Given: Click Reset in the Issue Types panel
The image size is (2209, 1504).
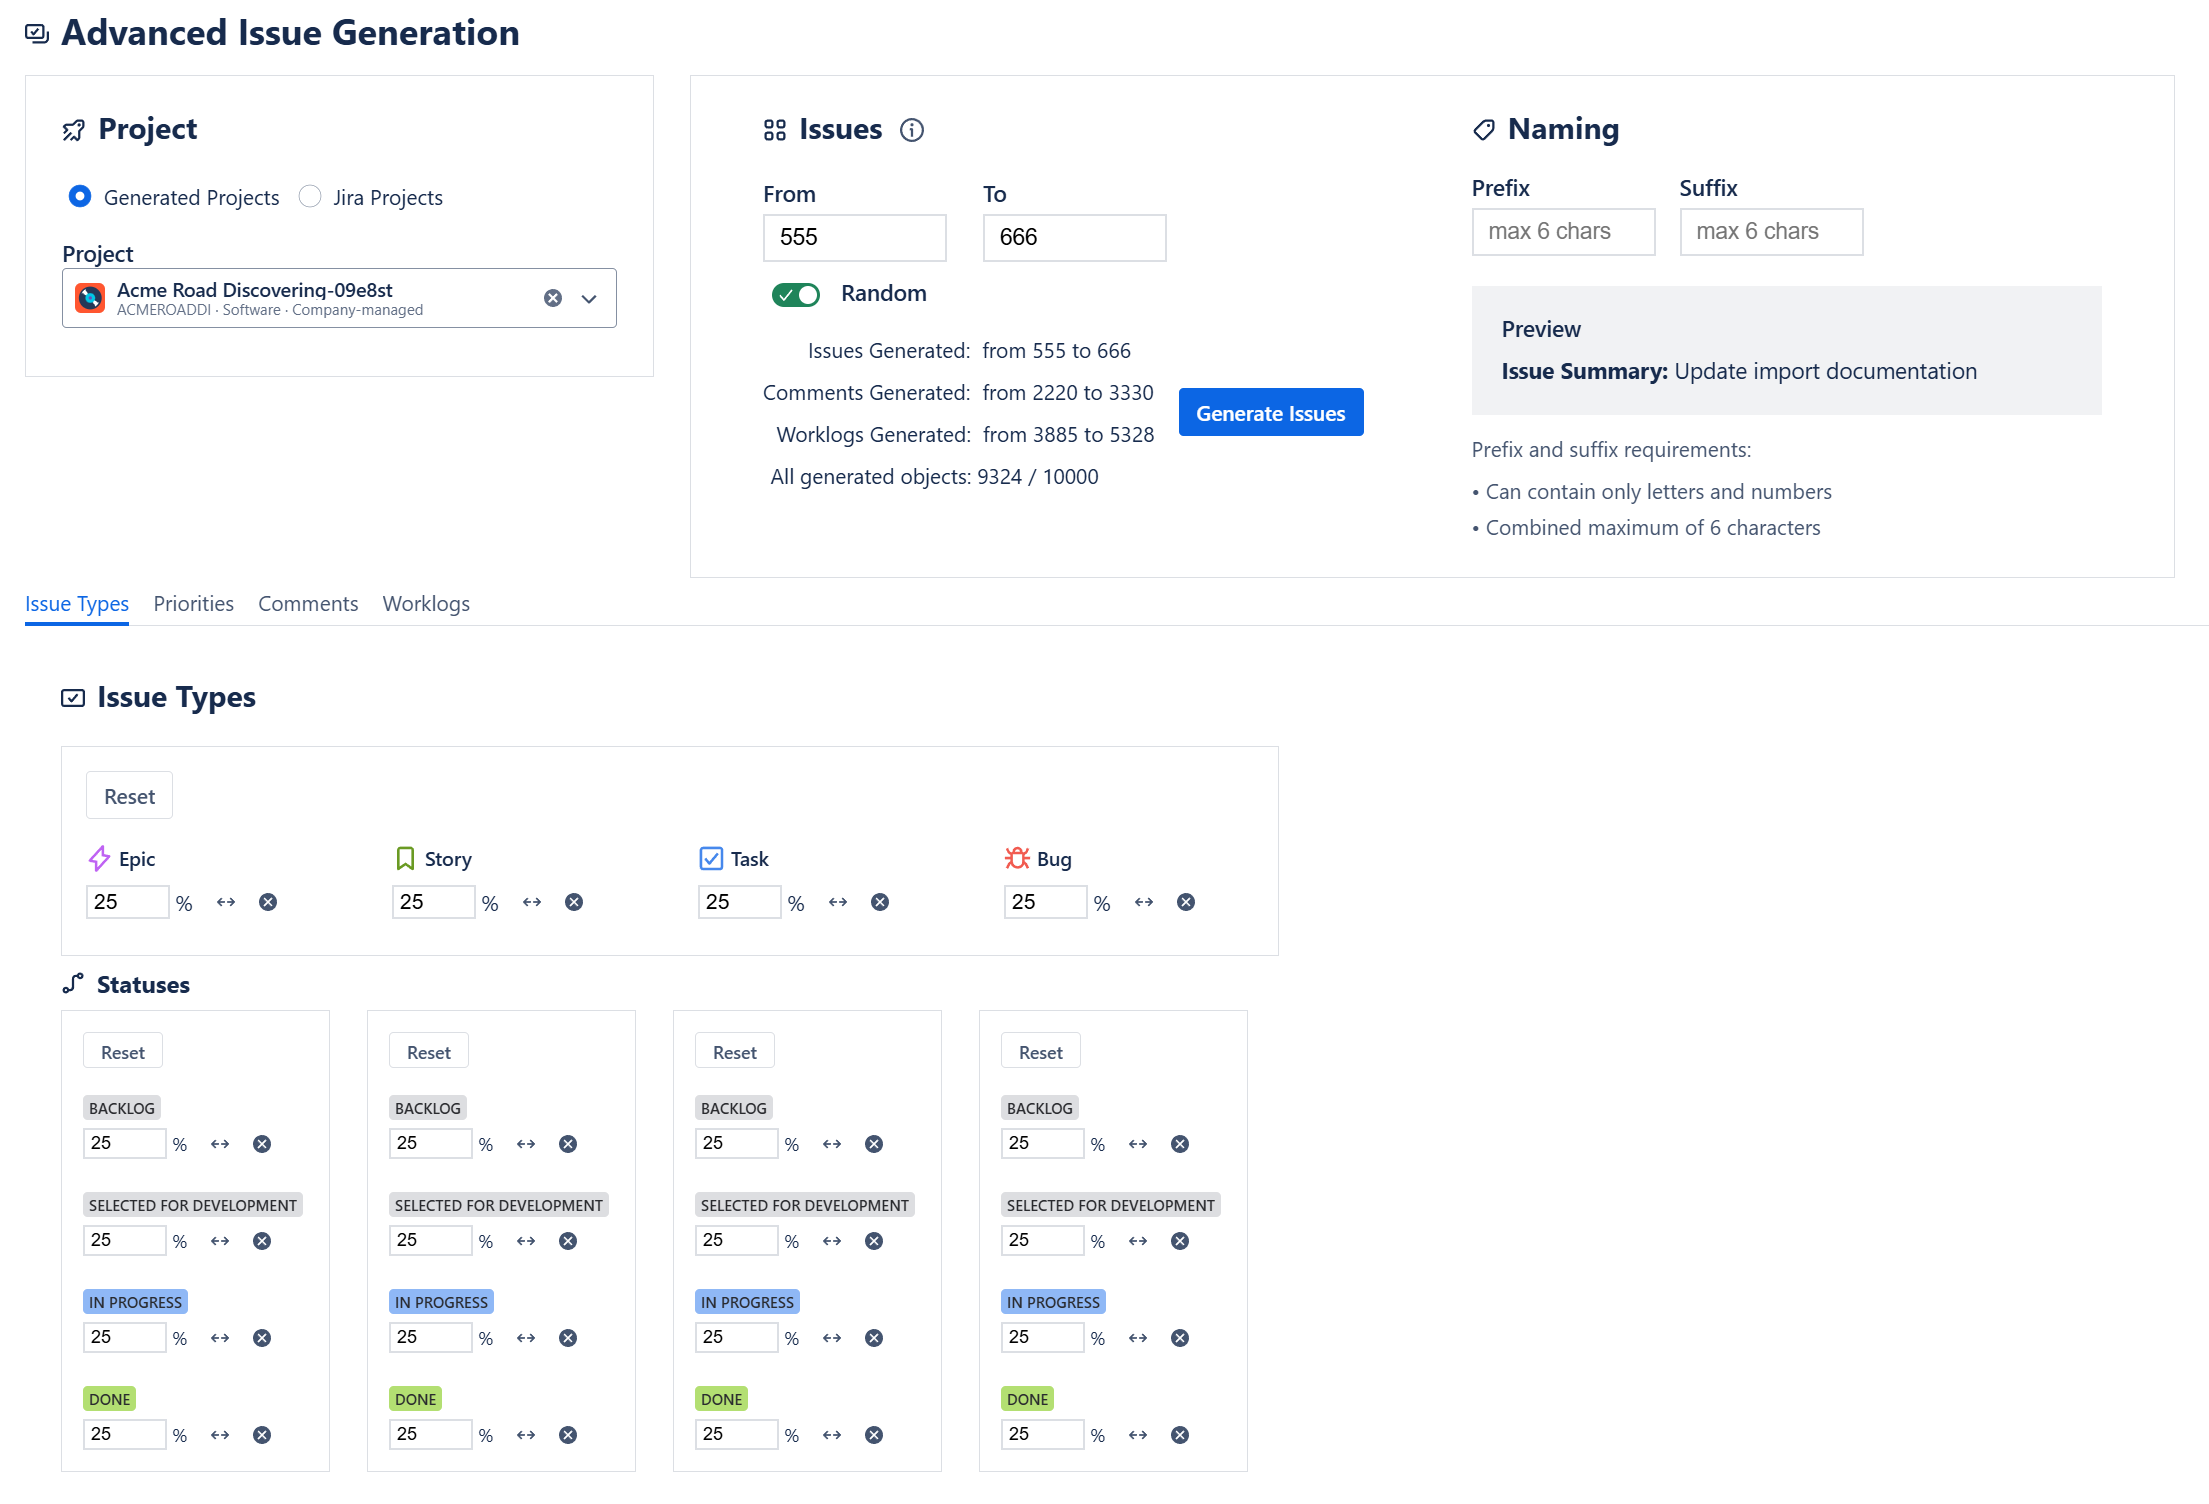Looking at the screenshot, I should 129,796.
